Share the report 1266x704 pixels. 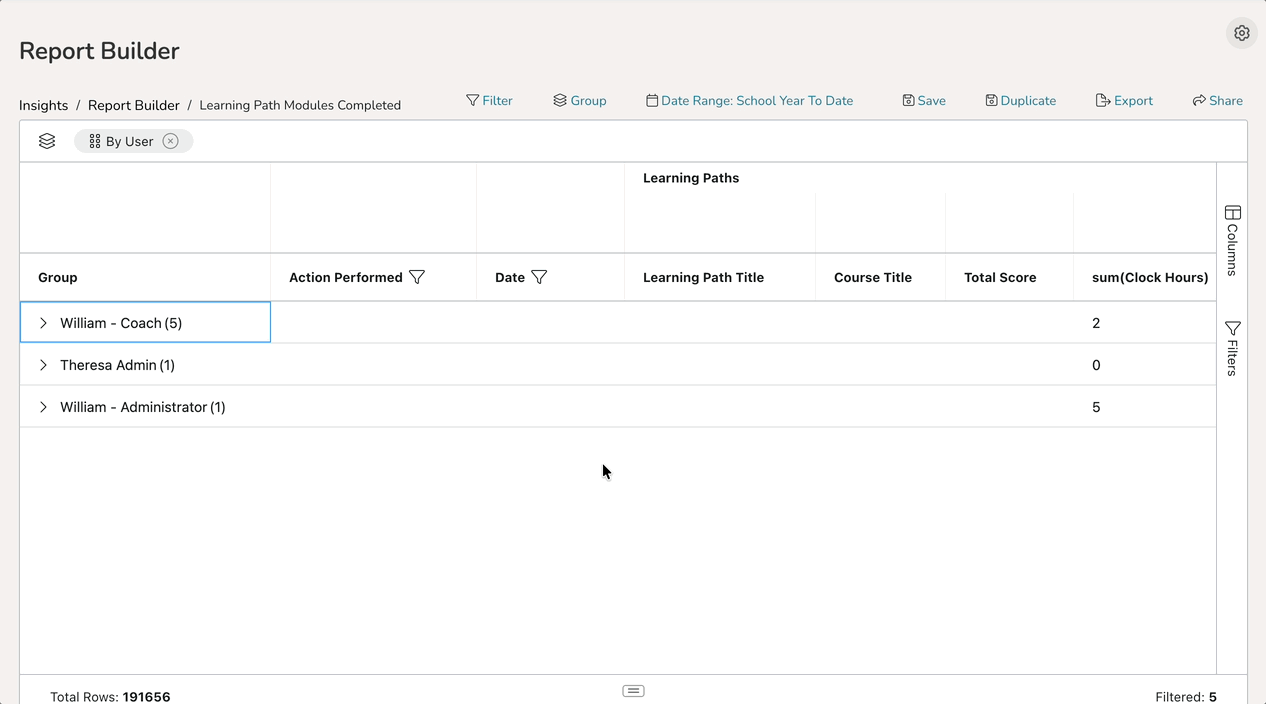(x=1217, y=101)
